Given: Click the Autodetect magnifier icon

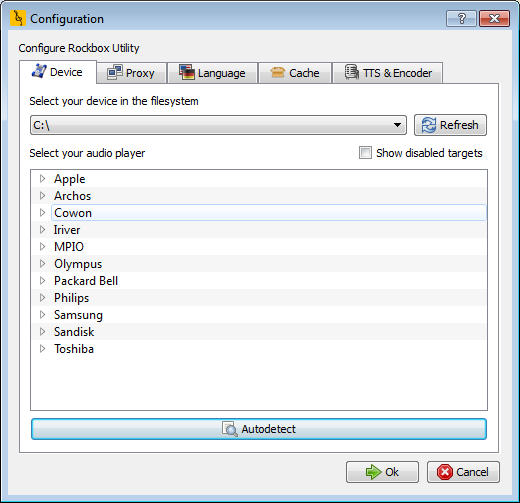Looking at the screenshot, I should [x=230, y=429].
